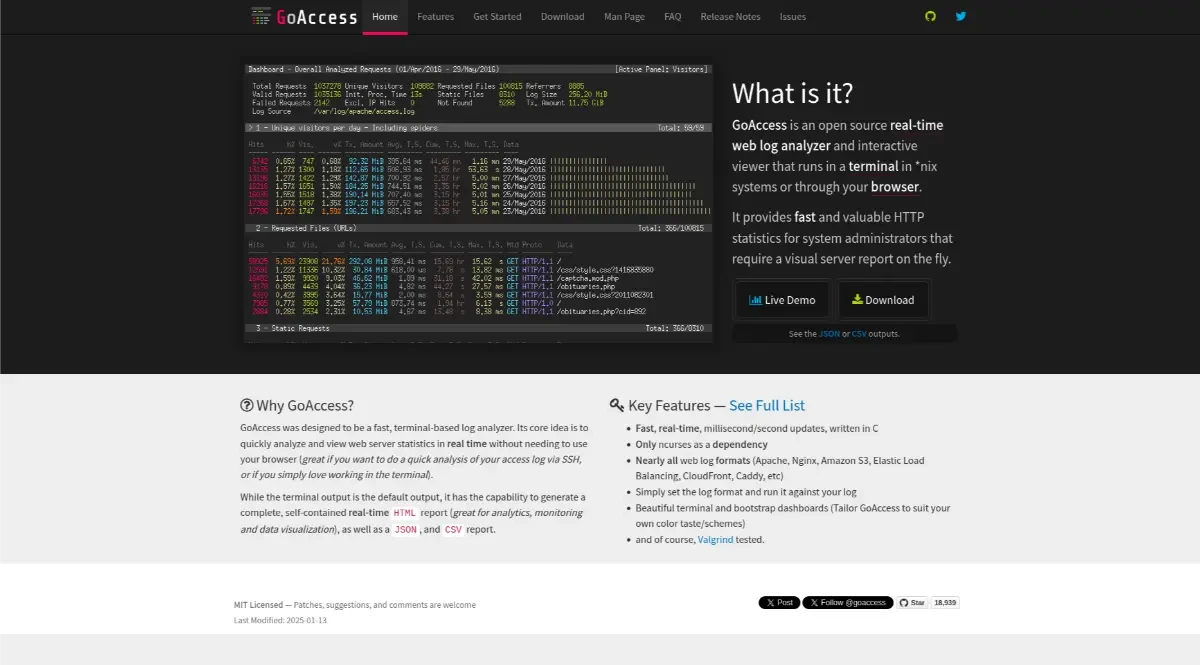Click the X Follow @goaccess button
The image size is (1200, 665).
847,603
